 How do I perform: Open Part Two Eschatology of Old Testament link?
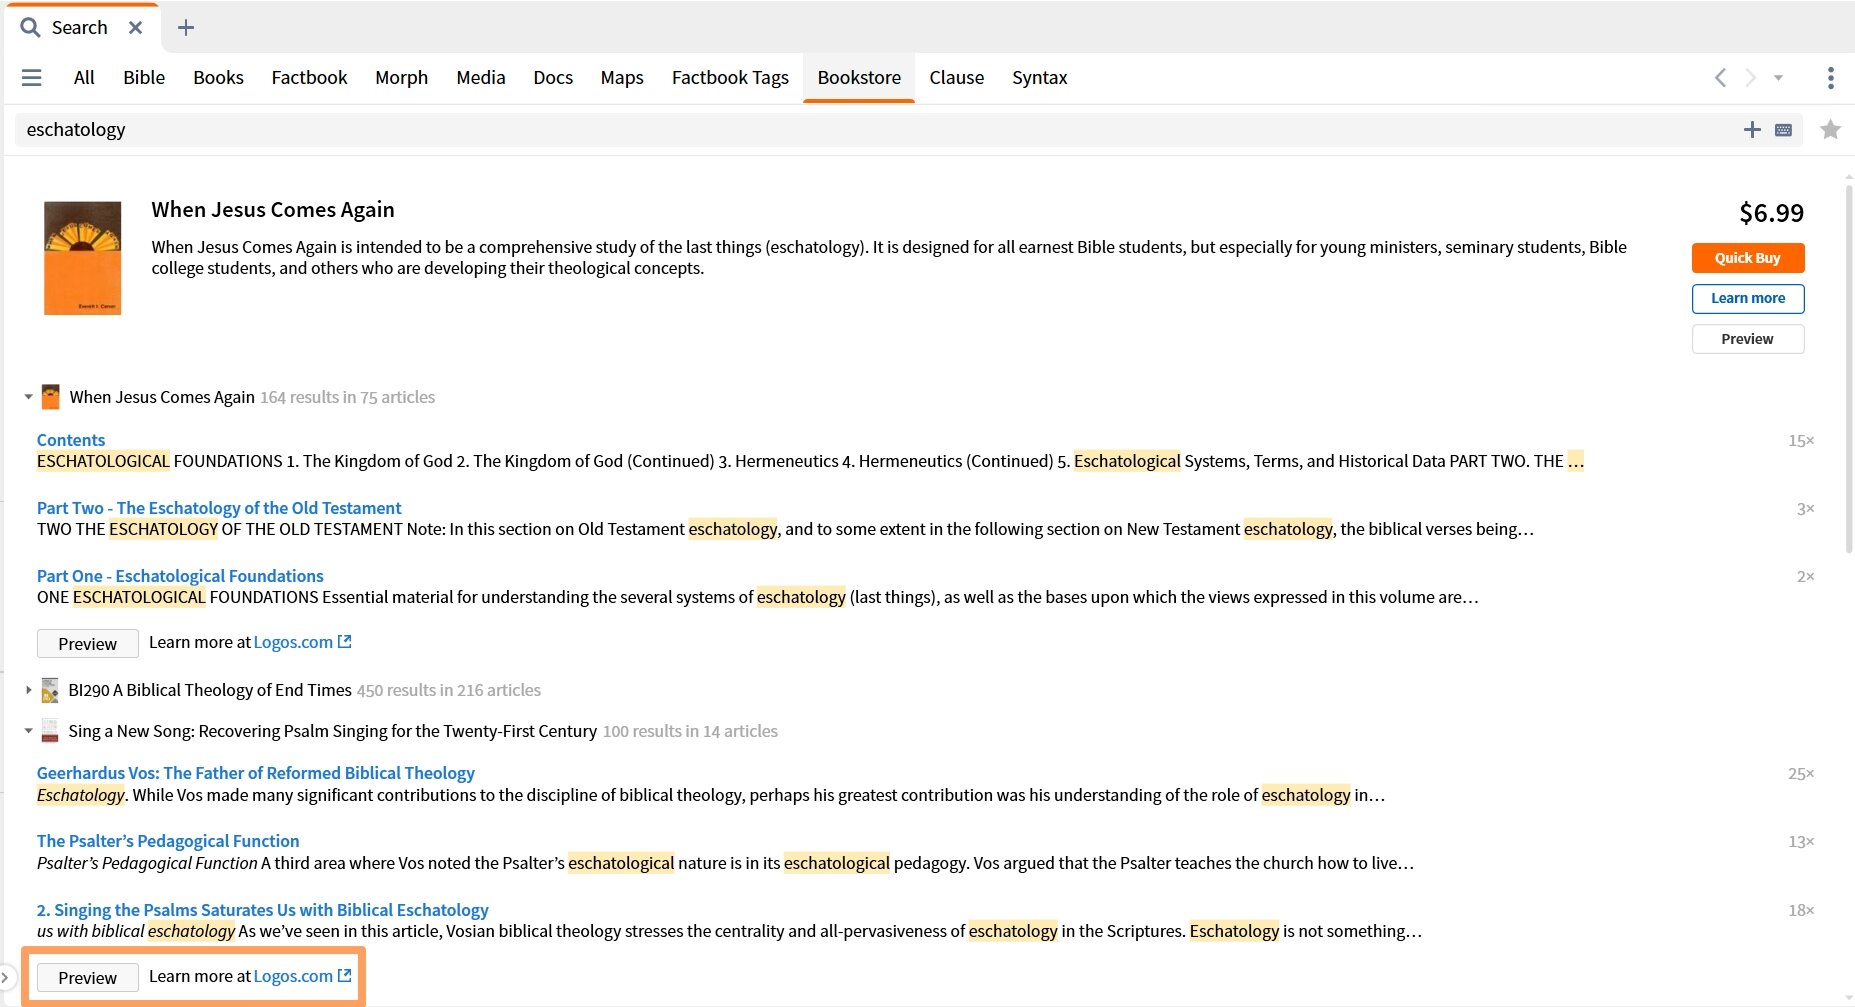tap(219, 508)
